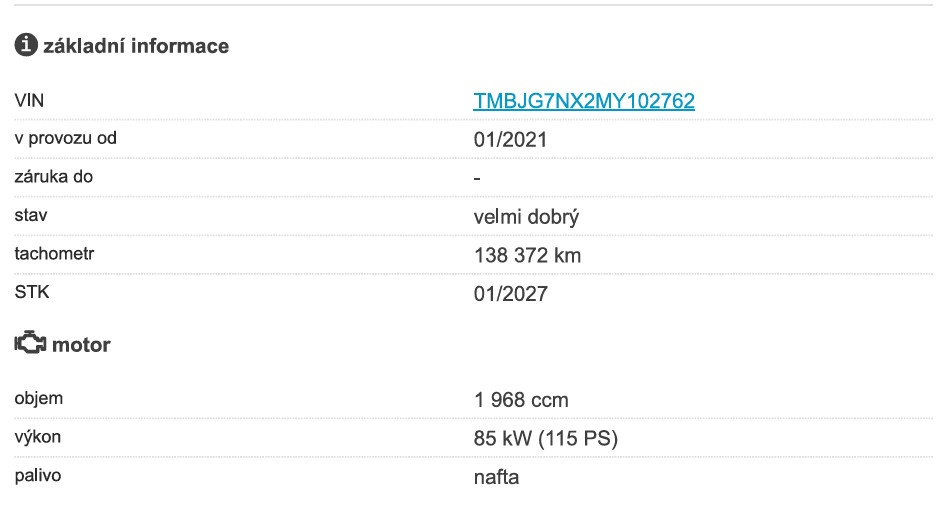Select the VIN row label
945x510 pixels.
(x=29, y=100)
